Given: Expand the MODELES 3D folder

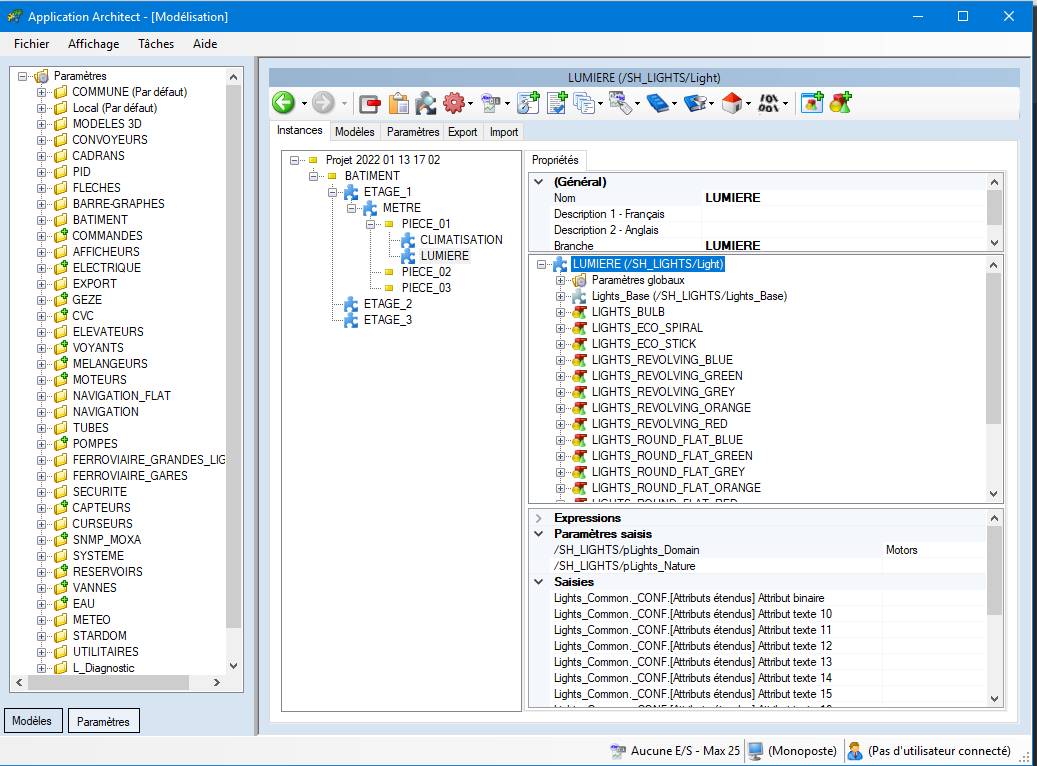Looking at the screenshot, I should pos(41,124).
